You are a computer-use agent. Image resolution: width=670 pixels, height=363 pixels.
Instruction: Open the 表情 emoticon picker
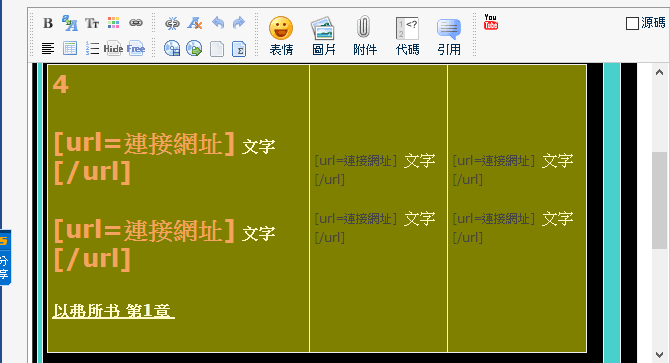click(x=281, y=36)
